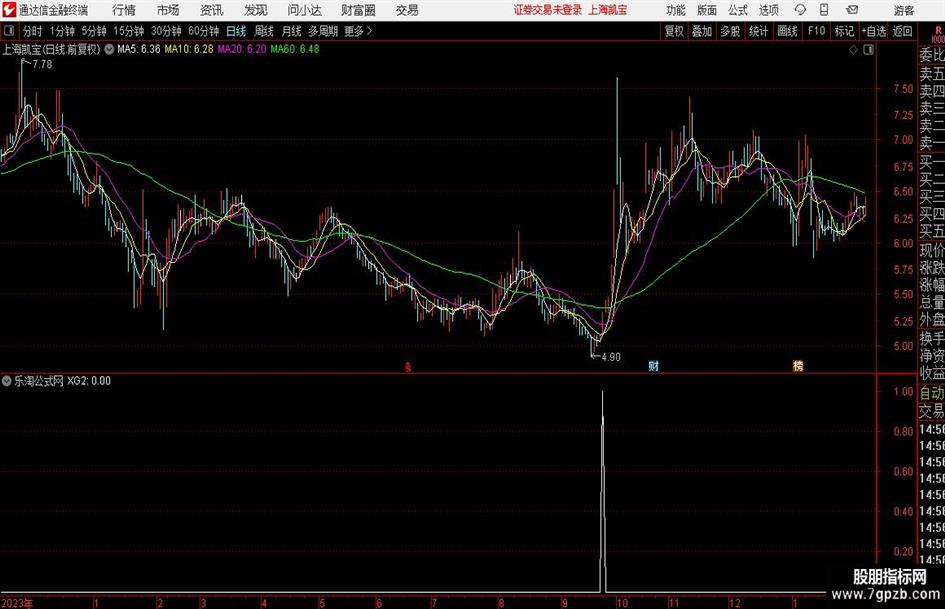Open the F10 company info button
The height and width of the screenshot is (609, 945).
[817, 31]
